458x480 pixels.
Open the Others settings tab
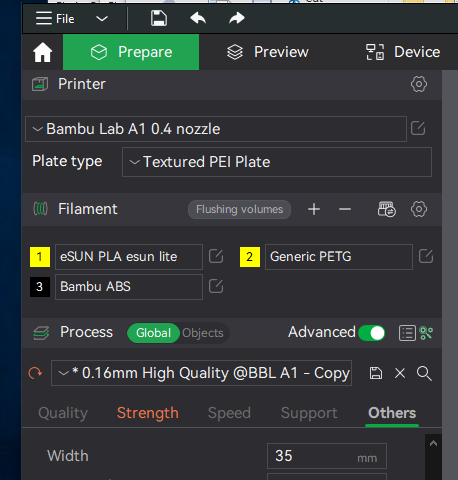(392, 413)
